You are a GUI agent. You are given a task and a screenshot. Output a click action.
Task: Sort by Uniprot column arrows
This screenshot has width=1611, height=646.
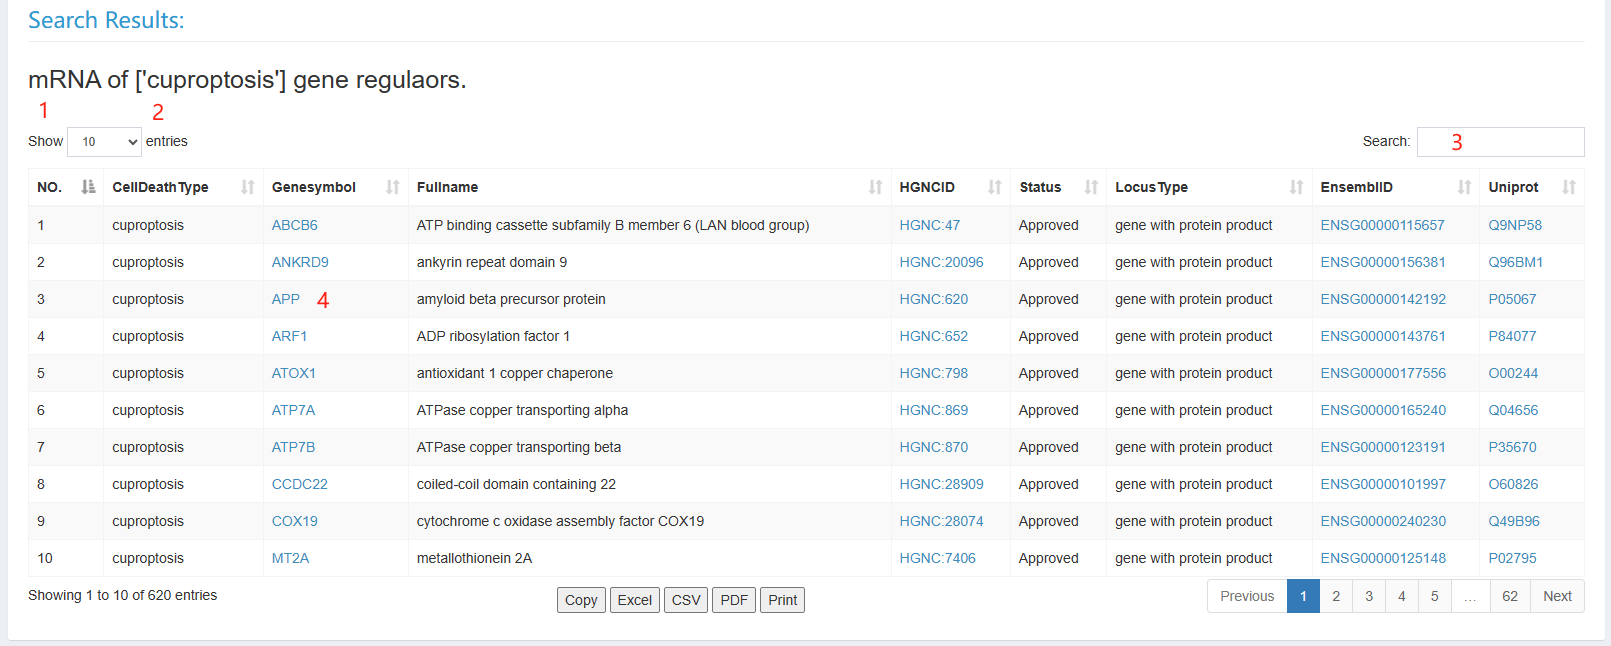(x=1569, y=187)
